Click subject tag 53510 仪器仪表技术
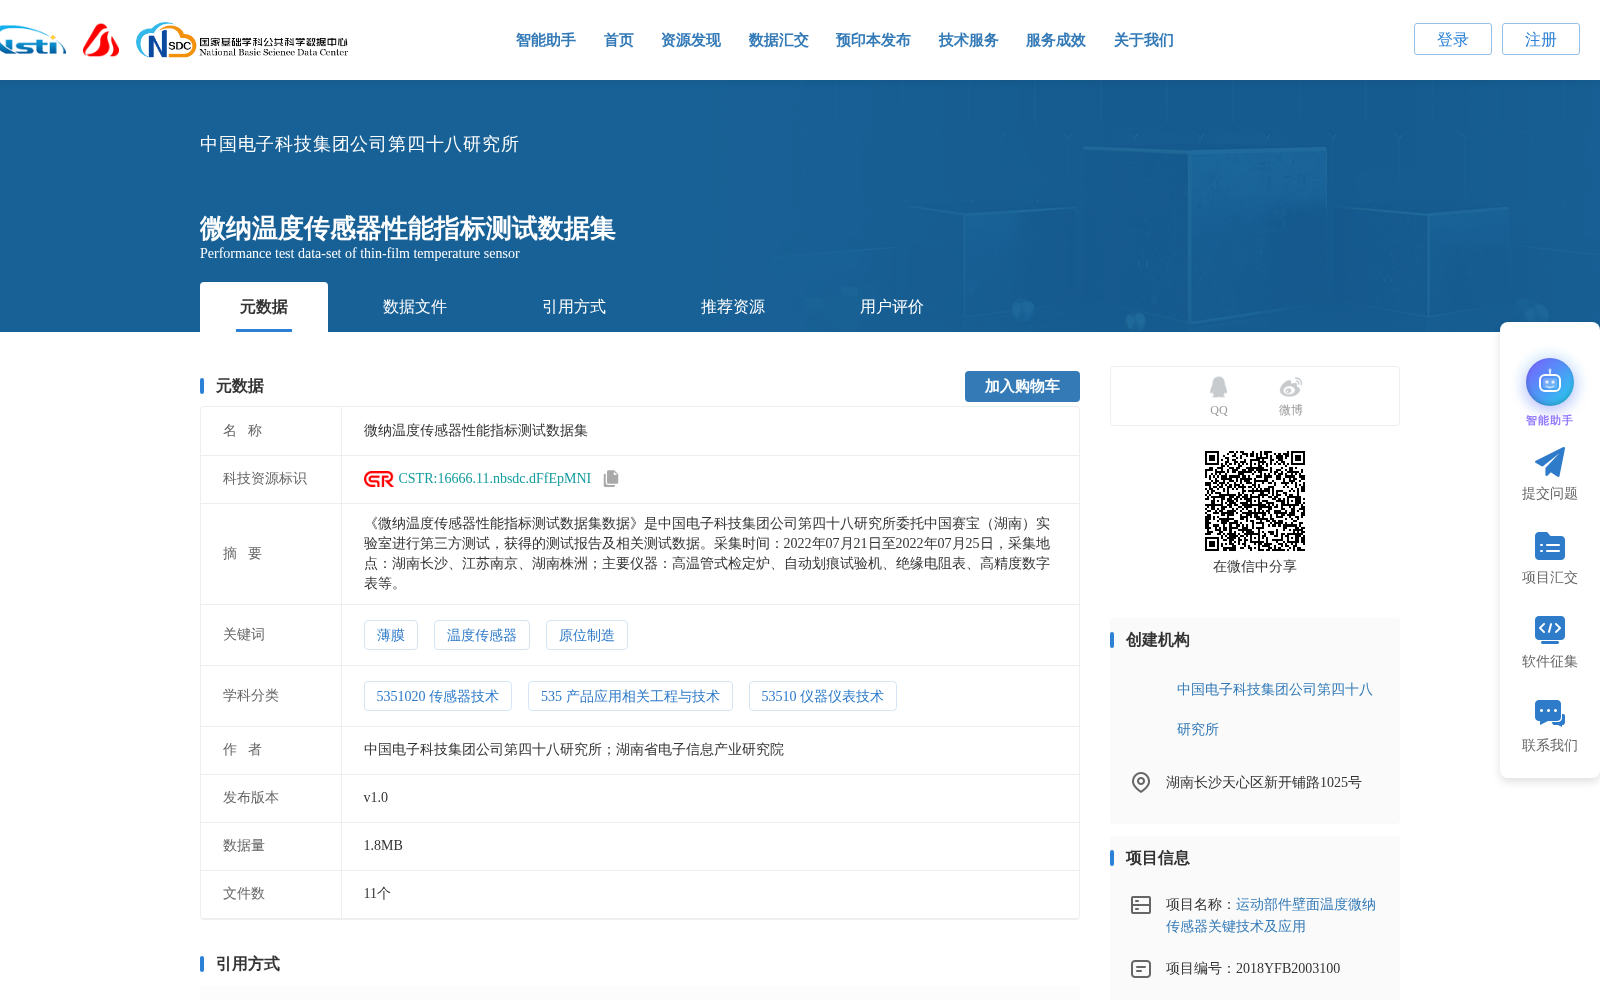Screen dimensions: 1600x1000 coord(823,696)
